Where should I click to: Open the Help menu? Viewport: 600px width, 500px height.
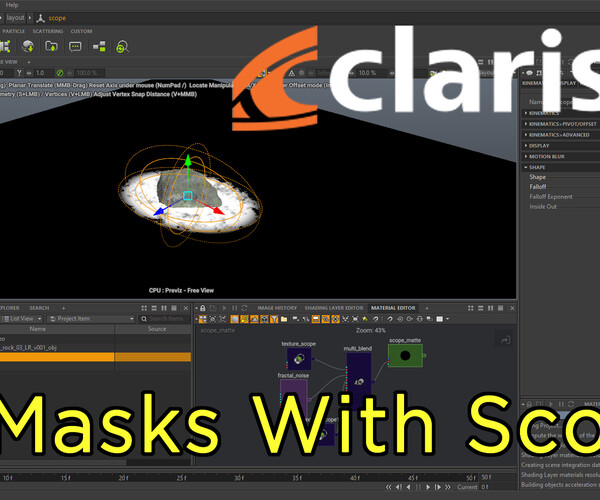[11, 5]
